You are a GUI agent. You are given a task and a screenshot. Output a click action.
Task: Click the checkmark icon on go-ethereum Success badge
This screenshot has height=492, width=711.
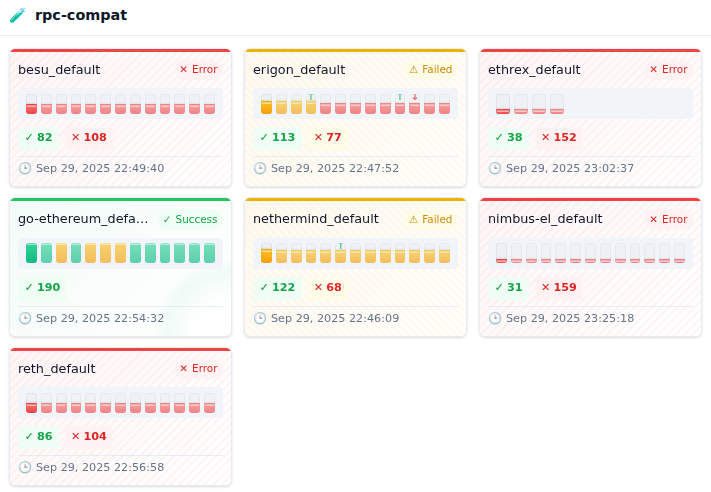pyautogui.click(x=167, y=219)
